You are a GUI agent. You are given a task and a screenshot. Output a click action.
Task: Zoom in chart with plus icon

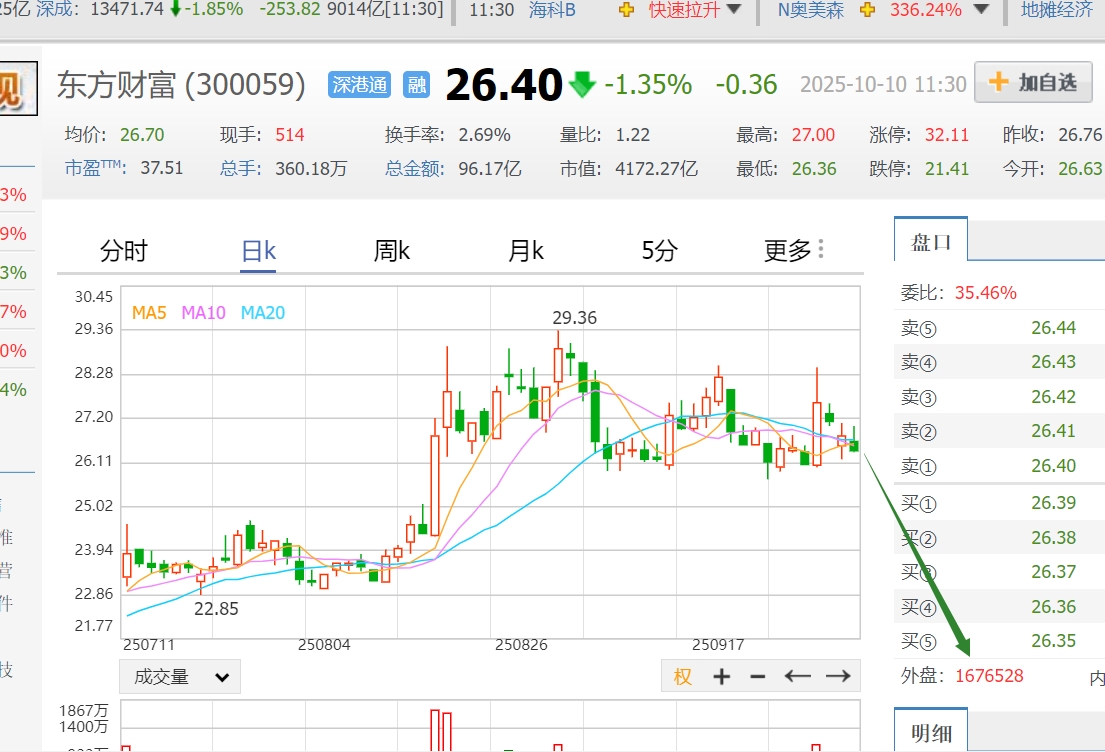point(721,677)
